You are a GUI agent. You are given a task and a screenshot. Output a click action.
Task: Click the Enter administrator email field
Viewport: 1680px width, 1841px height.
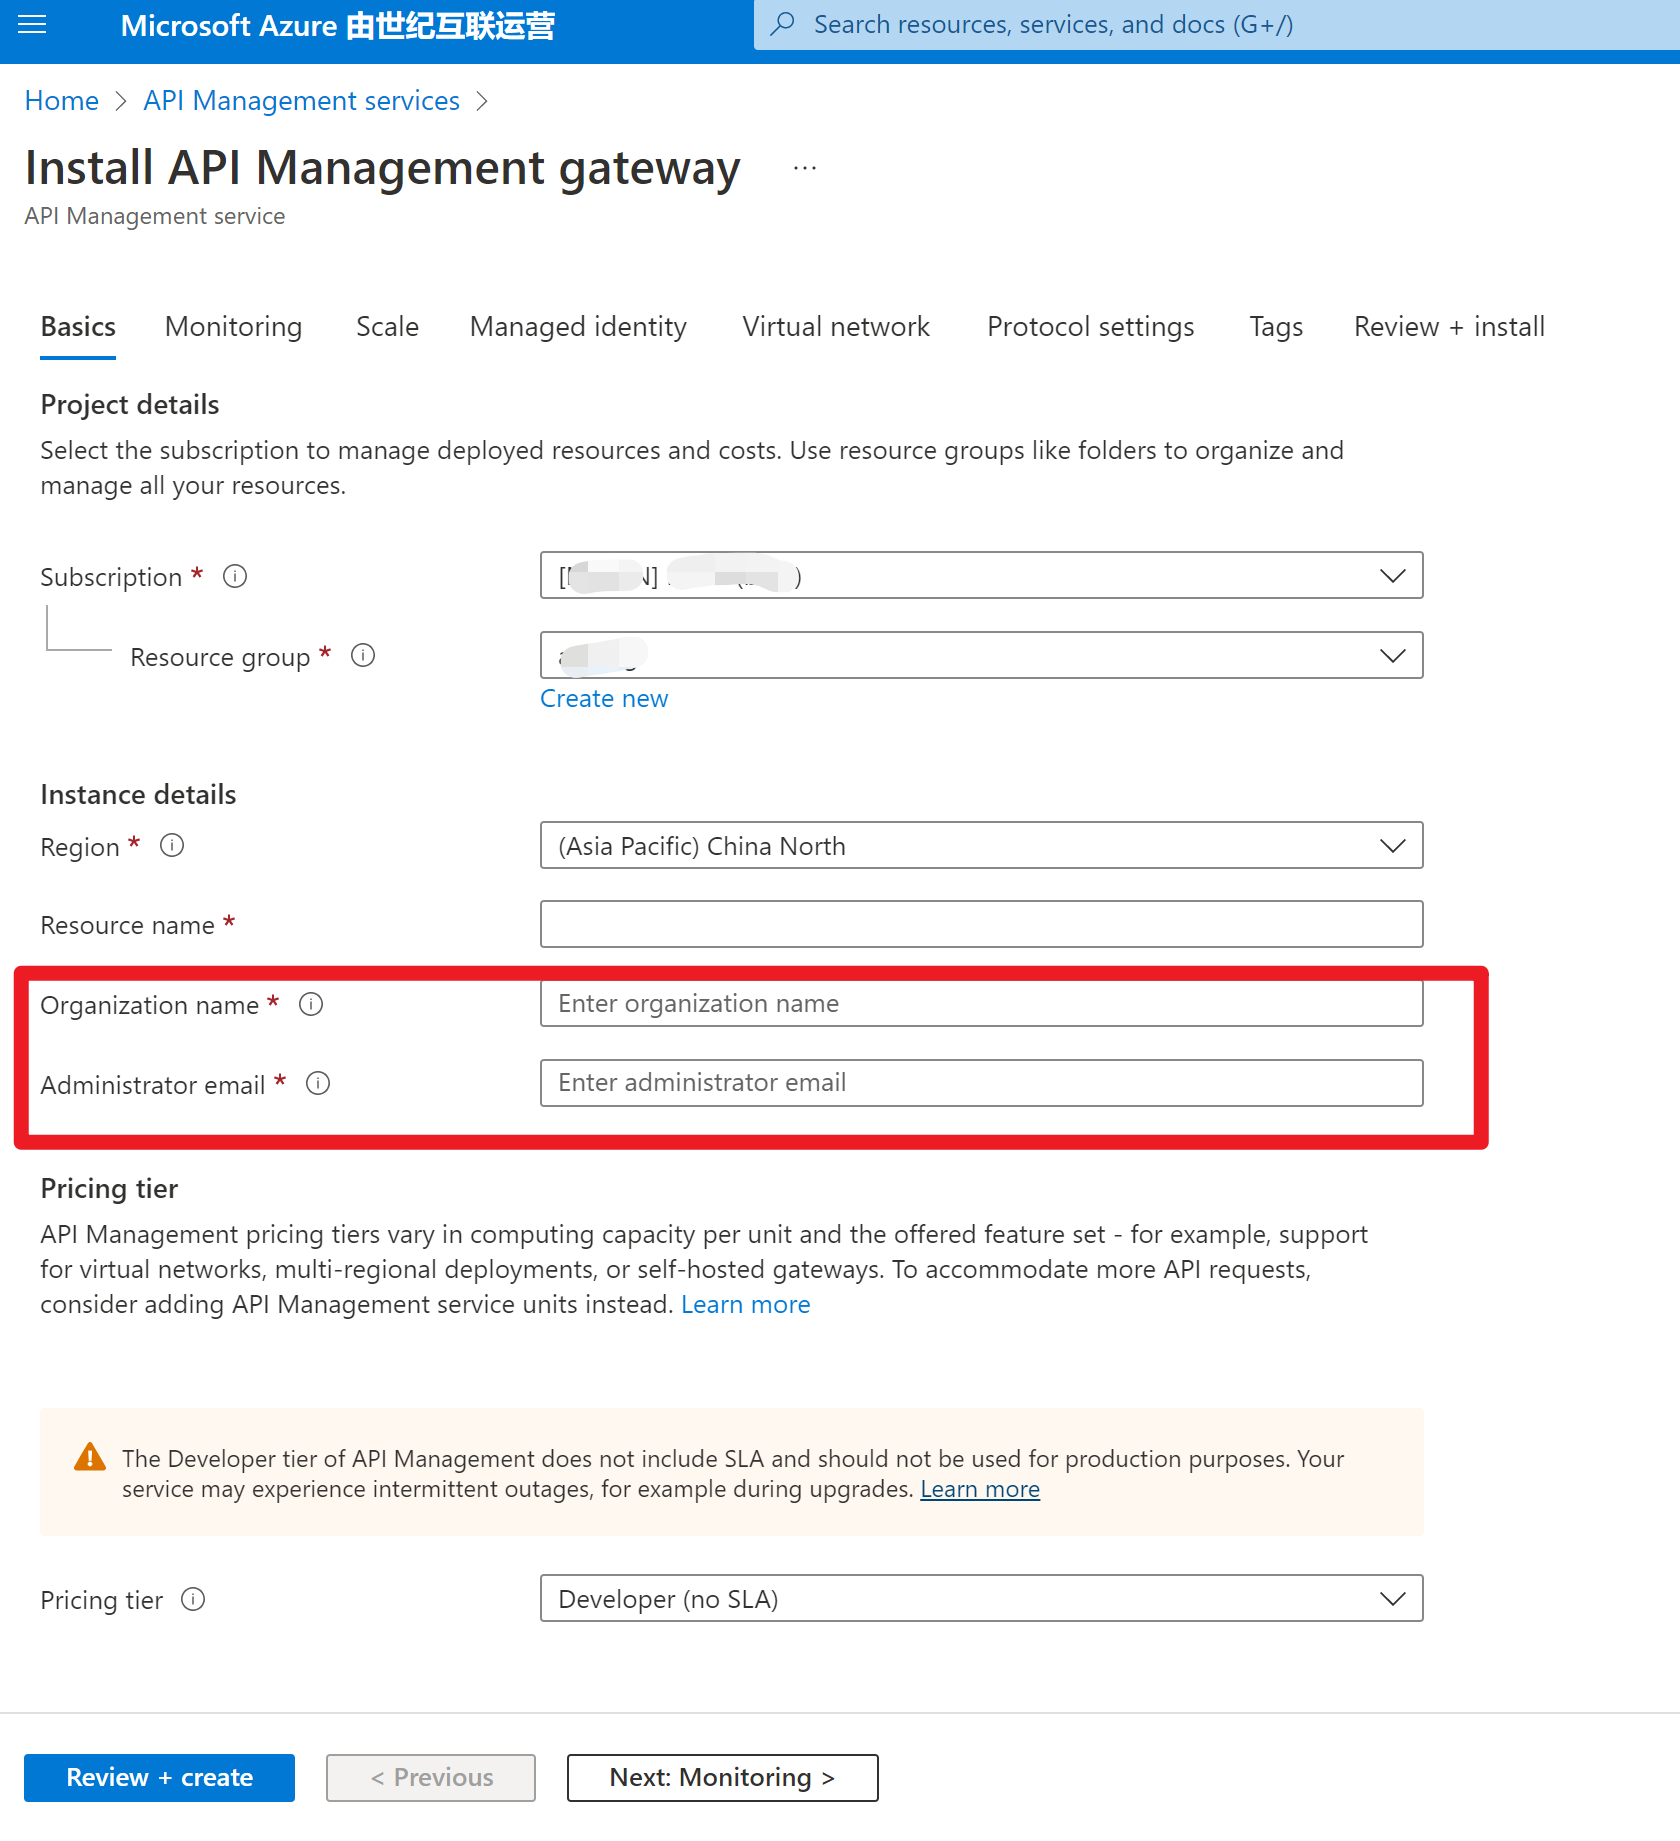point(980,1083)
